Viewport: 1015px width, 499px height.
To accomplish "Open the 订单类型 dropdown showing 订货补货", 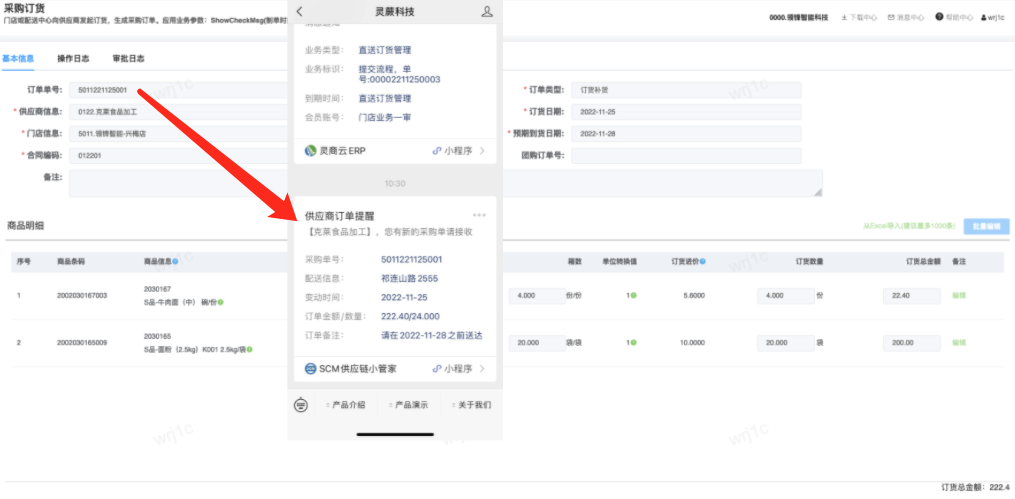I will pyautogui.click(x=686, y=90).
